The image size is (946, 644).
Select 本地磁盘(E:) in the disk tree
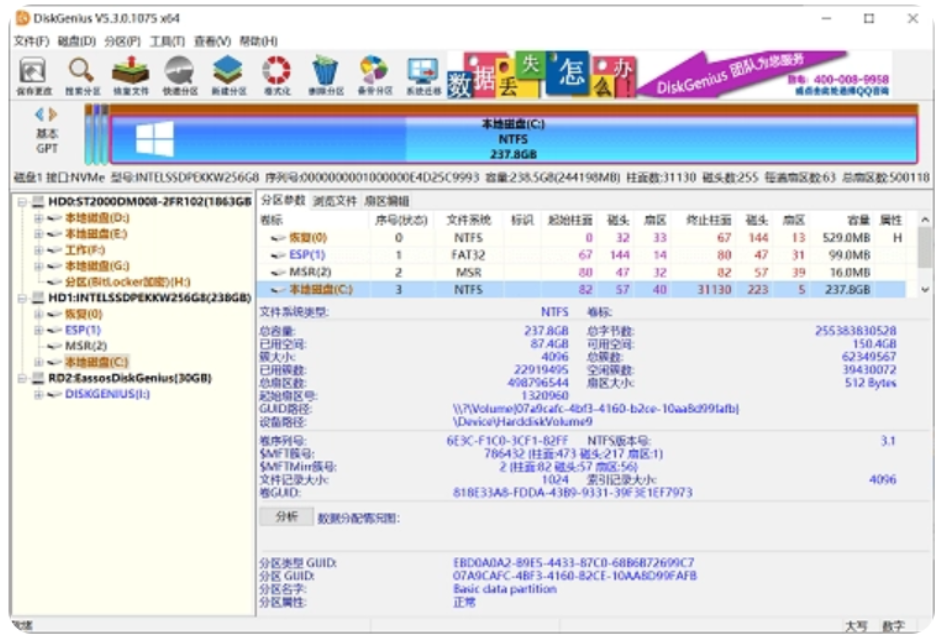tap(97, 234)
